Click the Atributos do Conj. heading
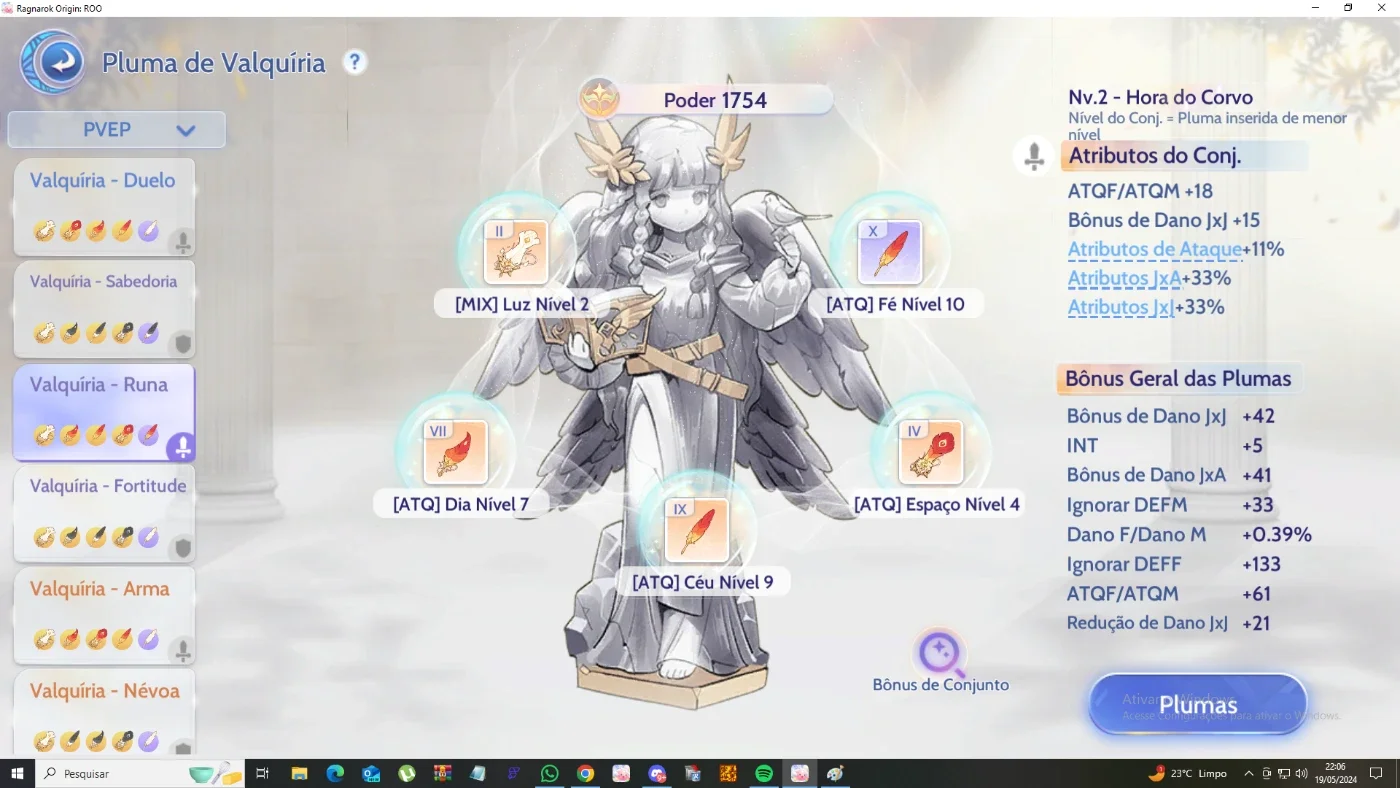 (1155, 156)
